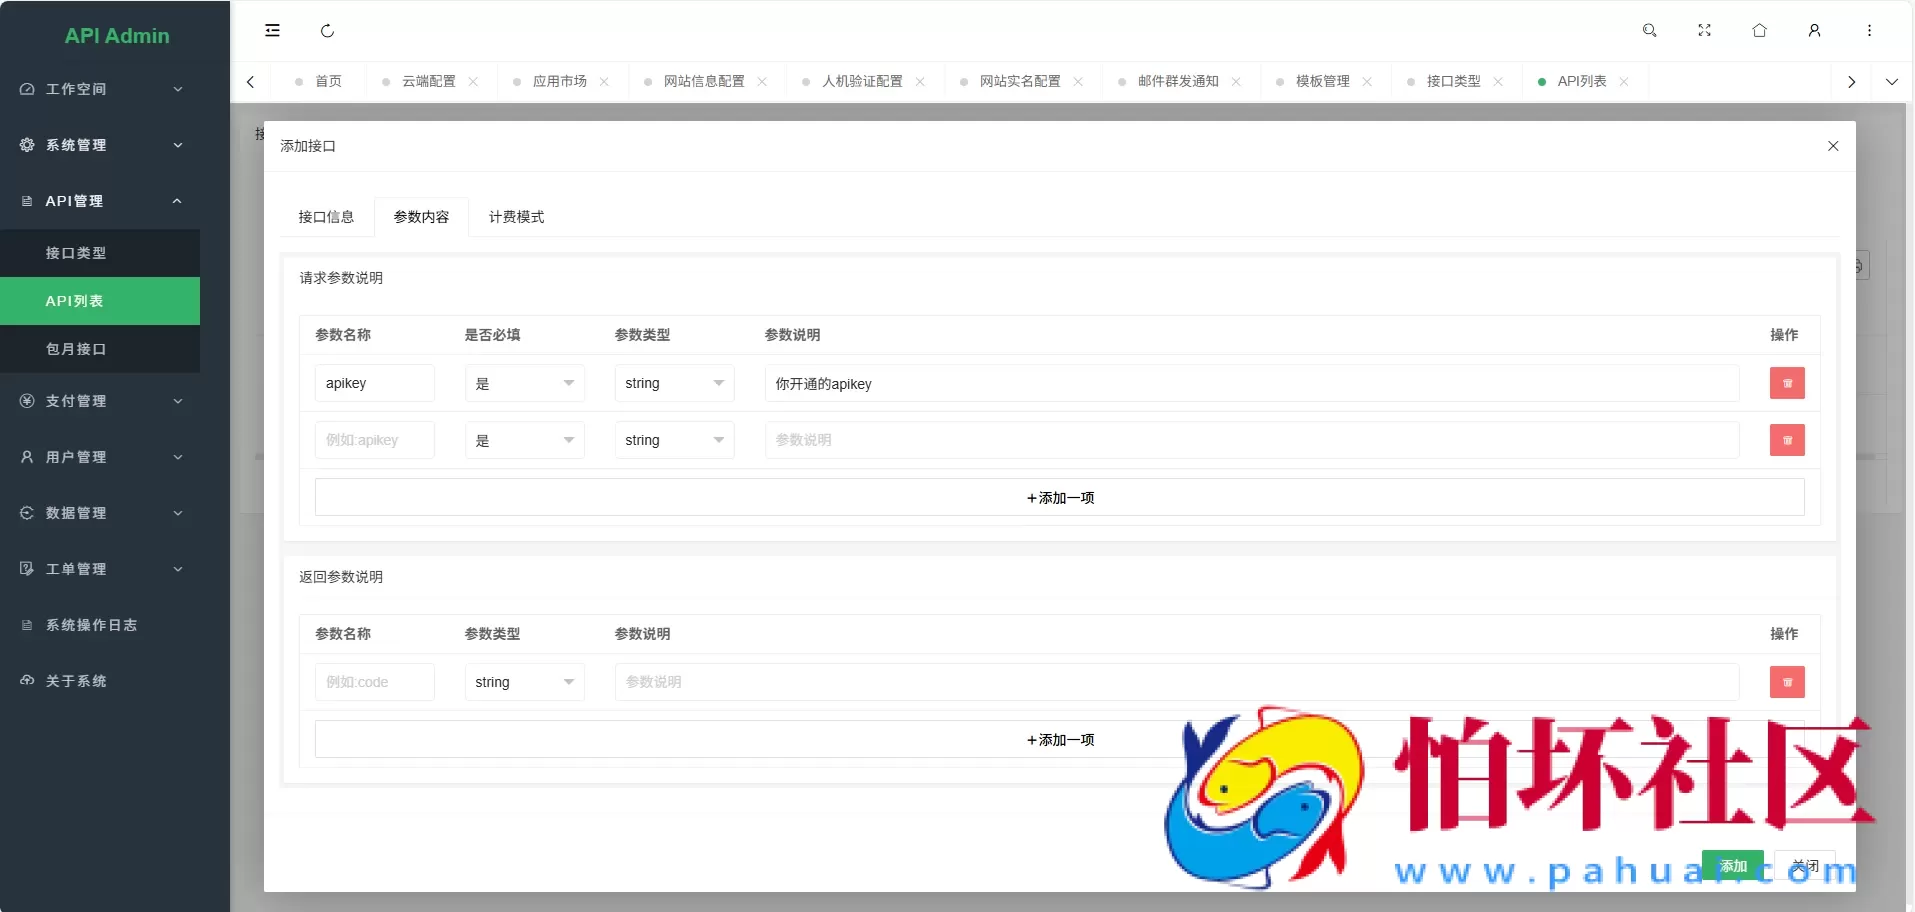The height and width of the screenshot is (912, 1915).
Task: Toggle fullscreen mode icon
Action: point(1704,30)
